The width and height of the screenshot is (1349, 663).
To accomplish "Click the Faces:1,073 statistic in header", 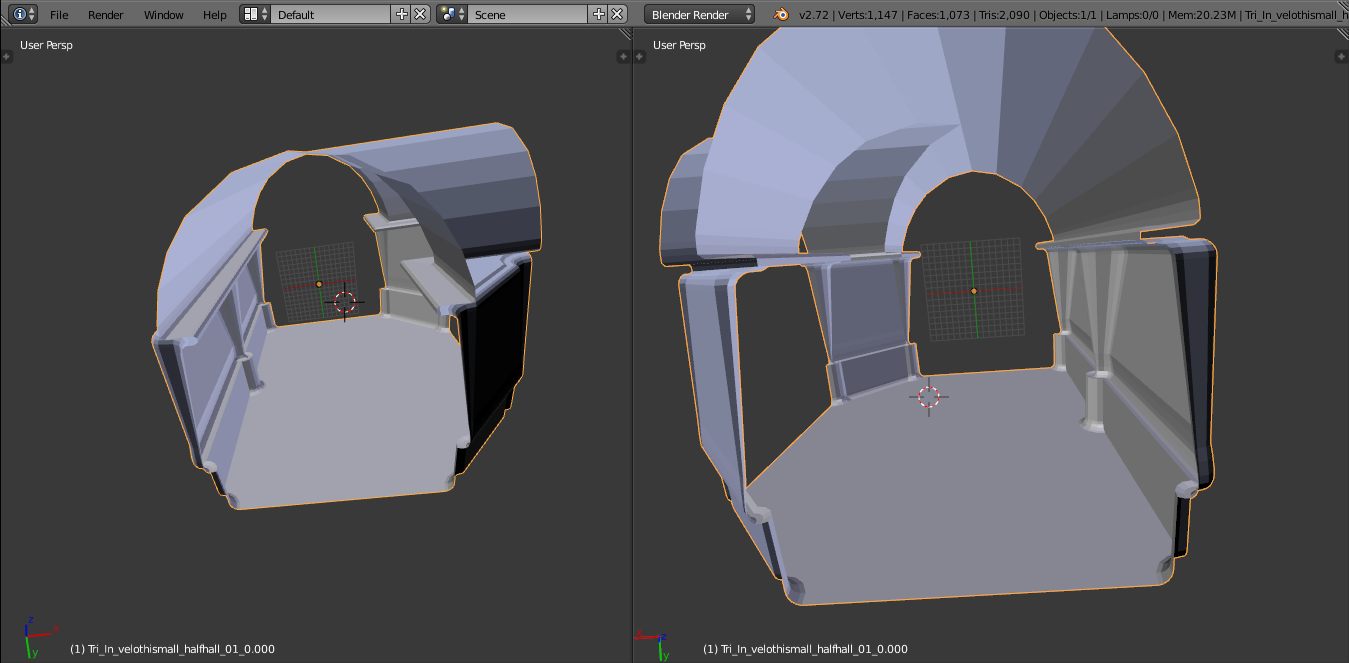I will coord(939,15).
